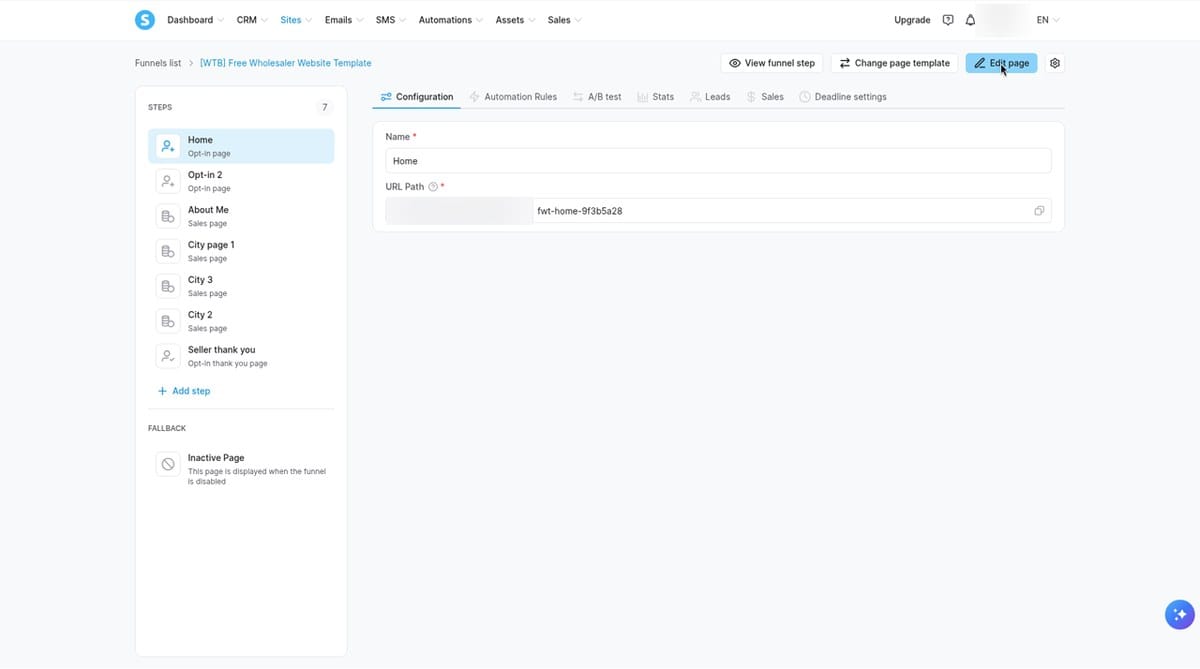Click the Change page template button
Viewport: 1200px width, 669px height.
(x=894, y=63)
